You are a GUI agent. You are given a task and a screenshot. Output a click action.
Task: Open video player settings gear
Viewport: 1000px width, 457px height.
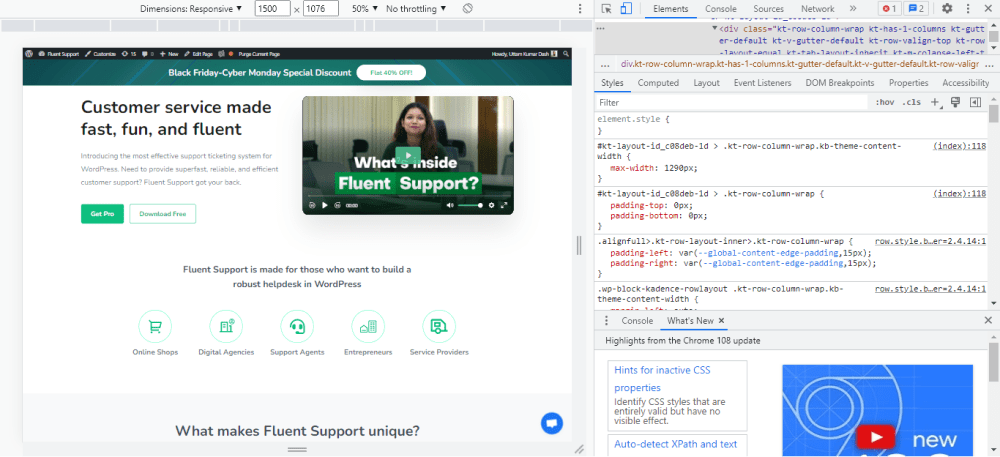click(x=491, y=205)
